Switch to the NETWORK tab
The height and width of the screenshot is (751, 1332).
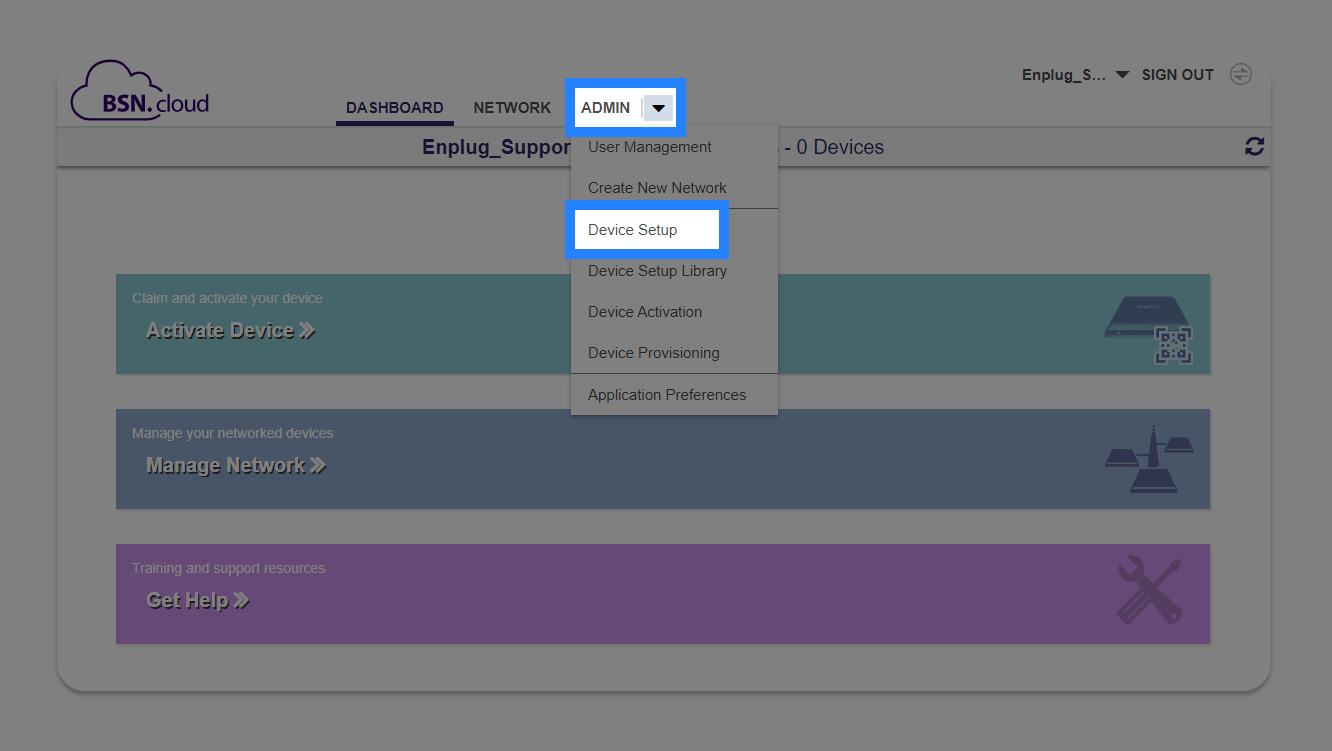pos(512,107)
